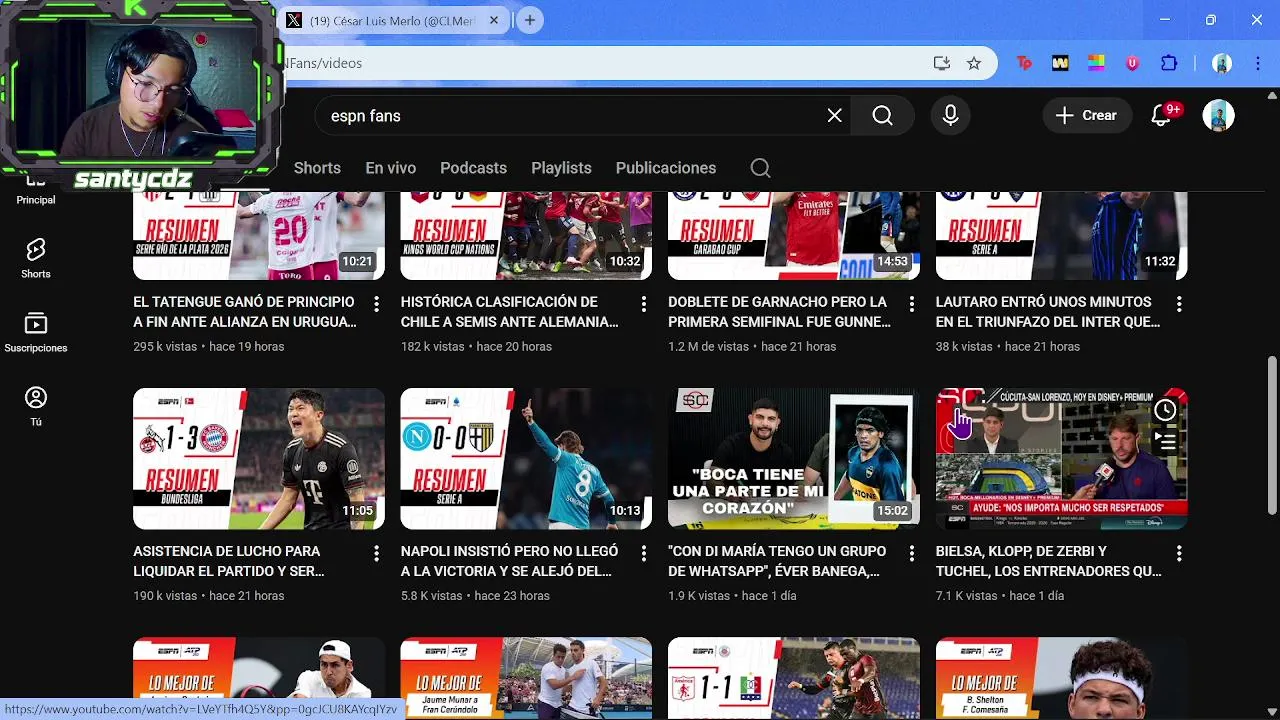Open CON DI MARÍA TENGO UN GRUPO title

point(777,561)
